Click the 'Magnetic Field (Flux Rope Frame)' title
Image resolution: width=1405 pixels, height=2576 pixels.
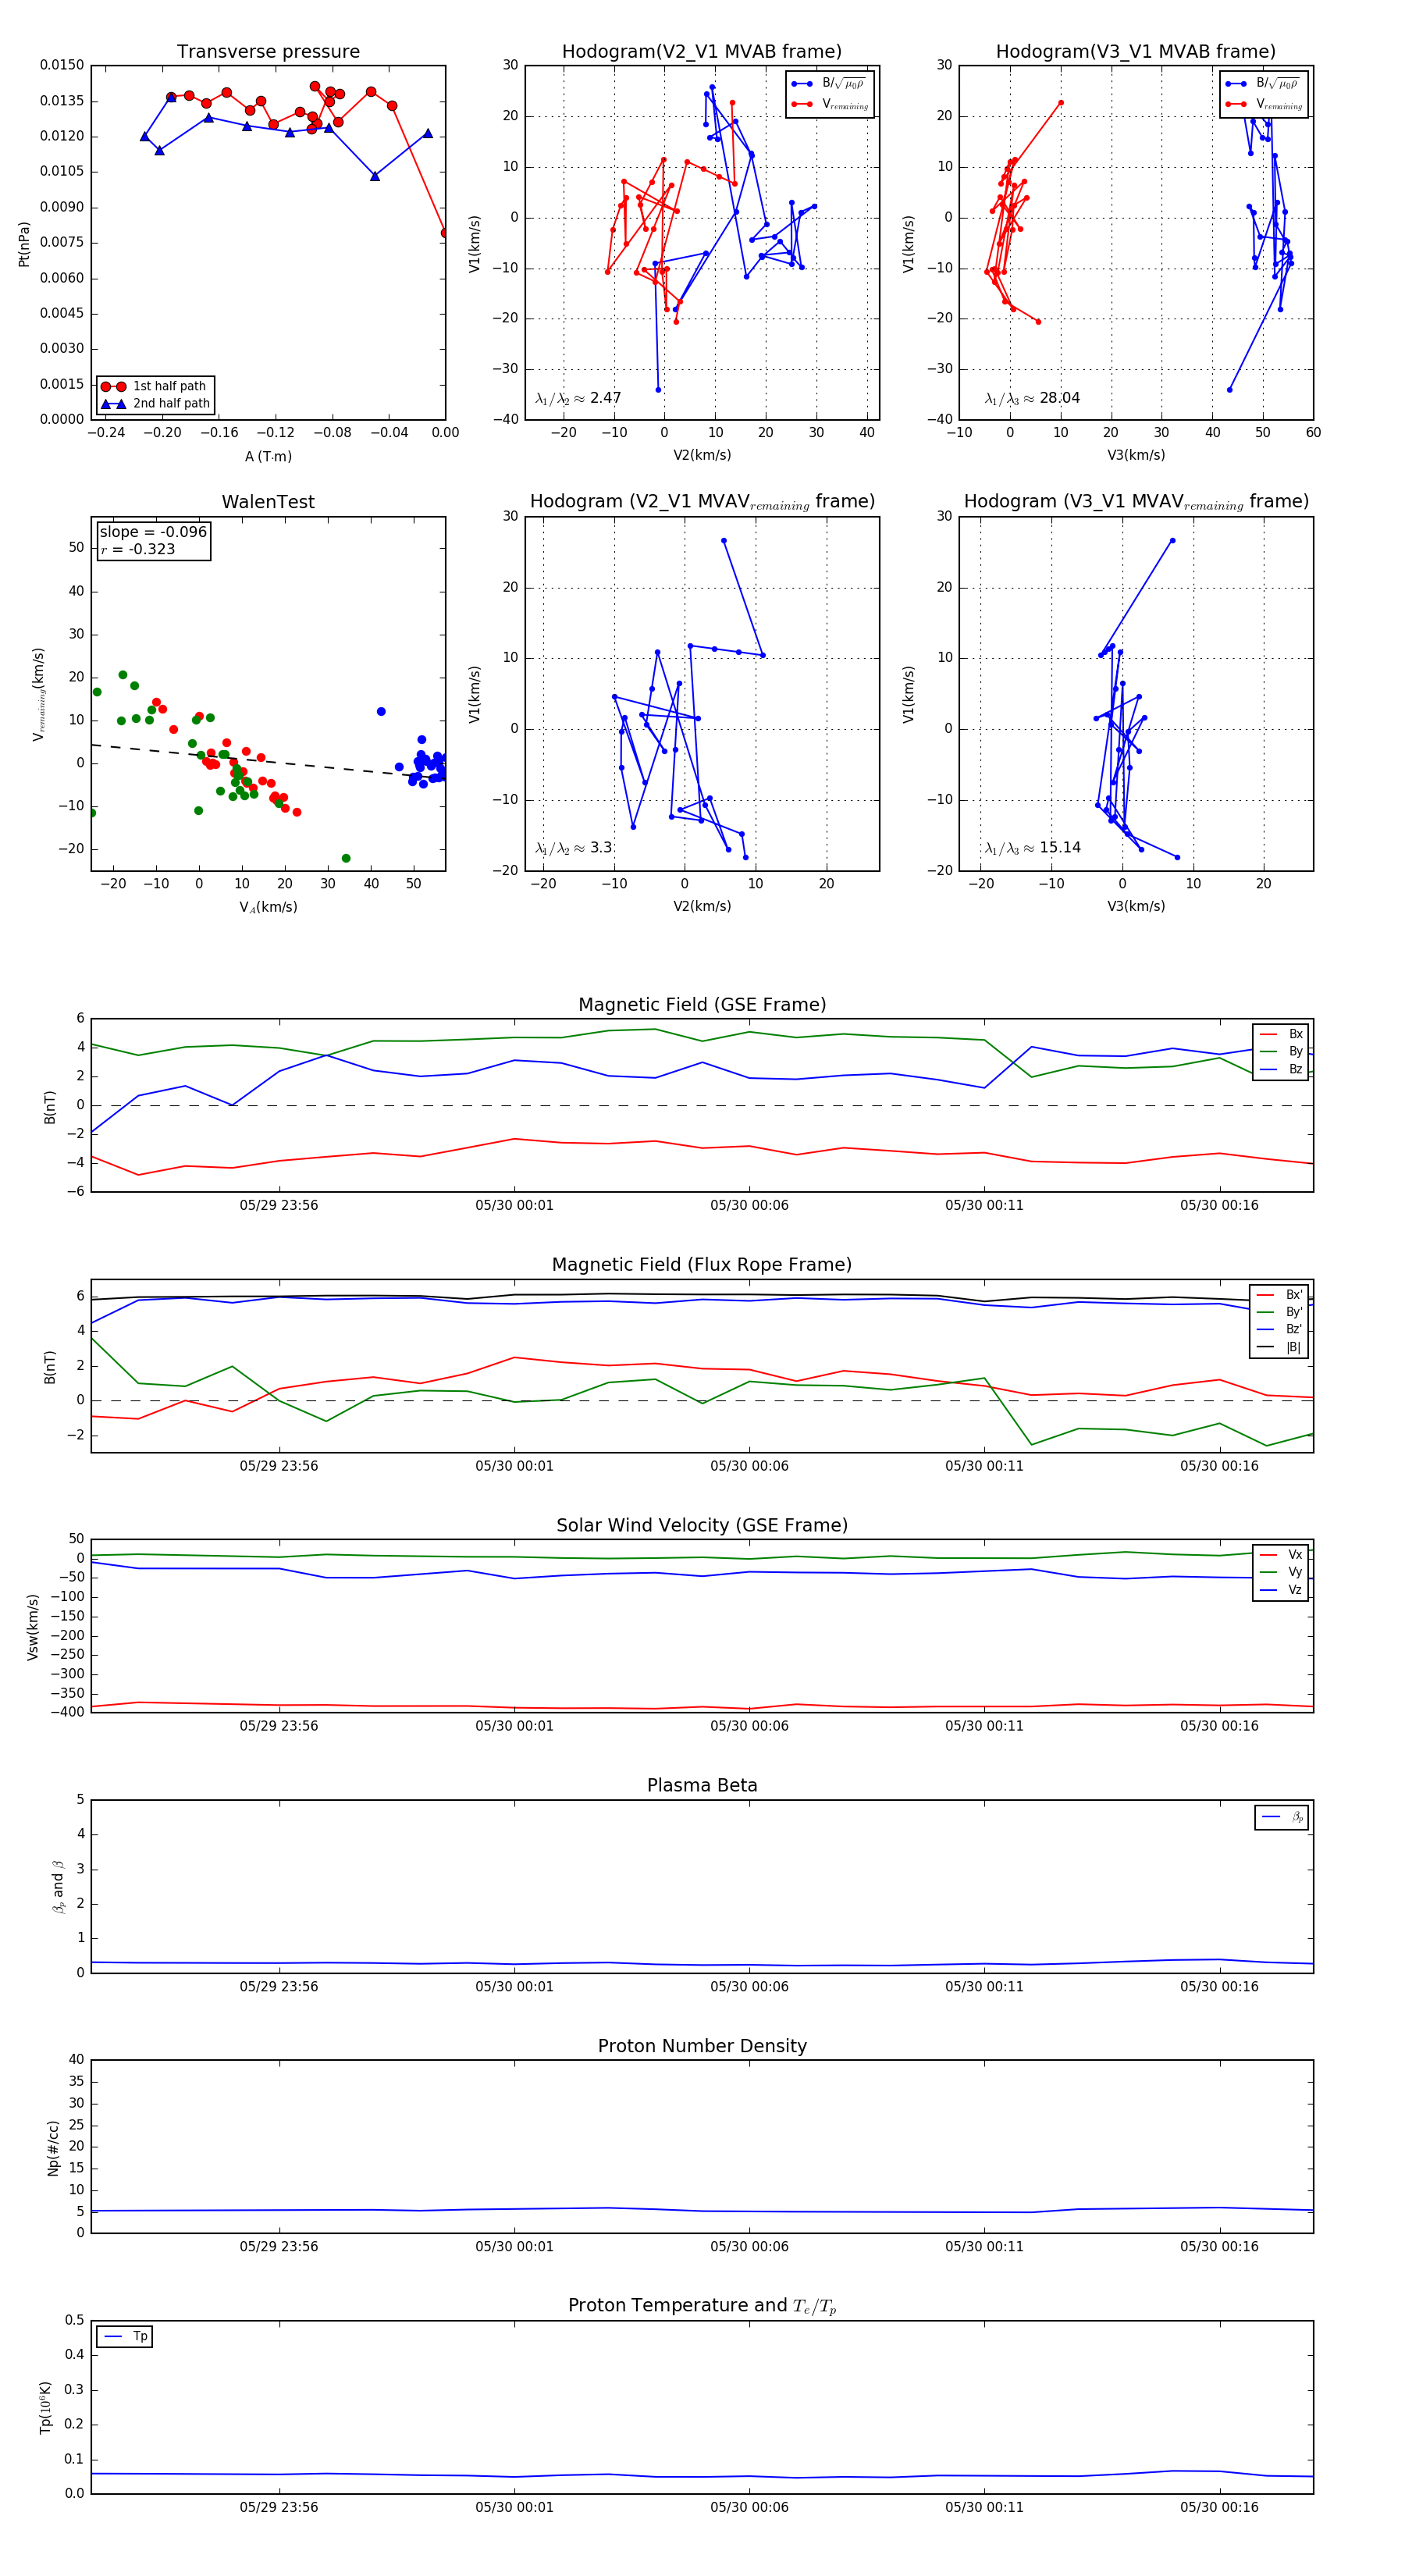[x=702, y=1265]
